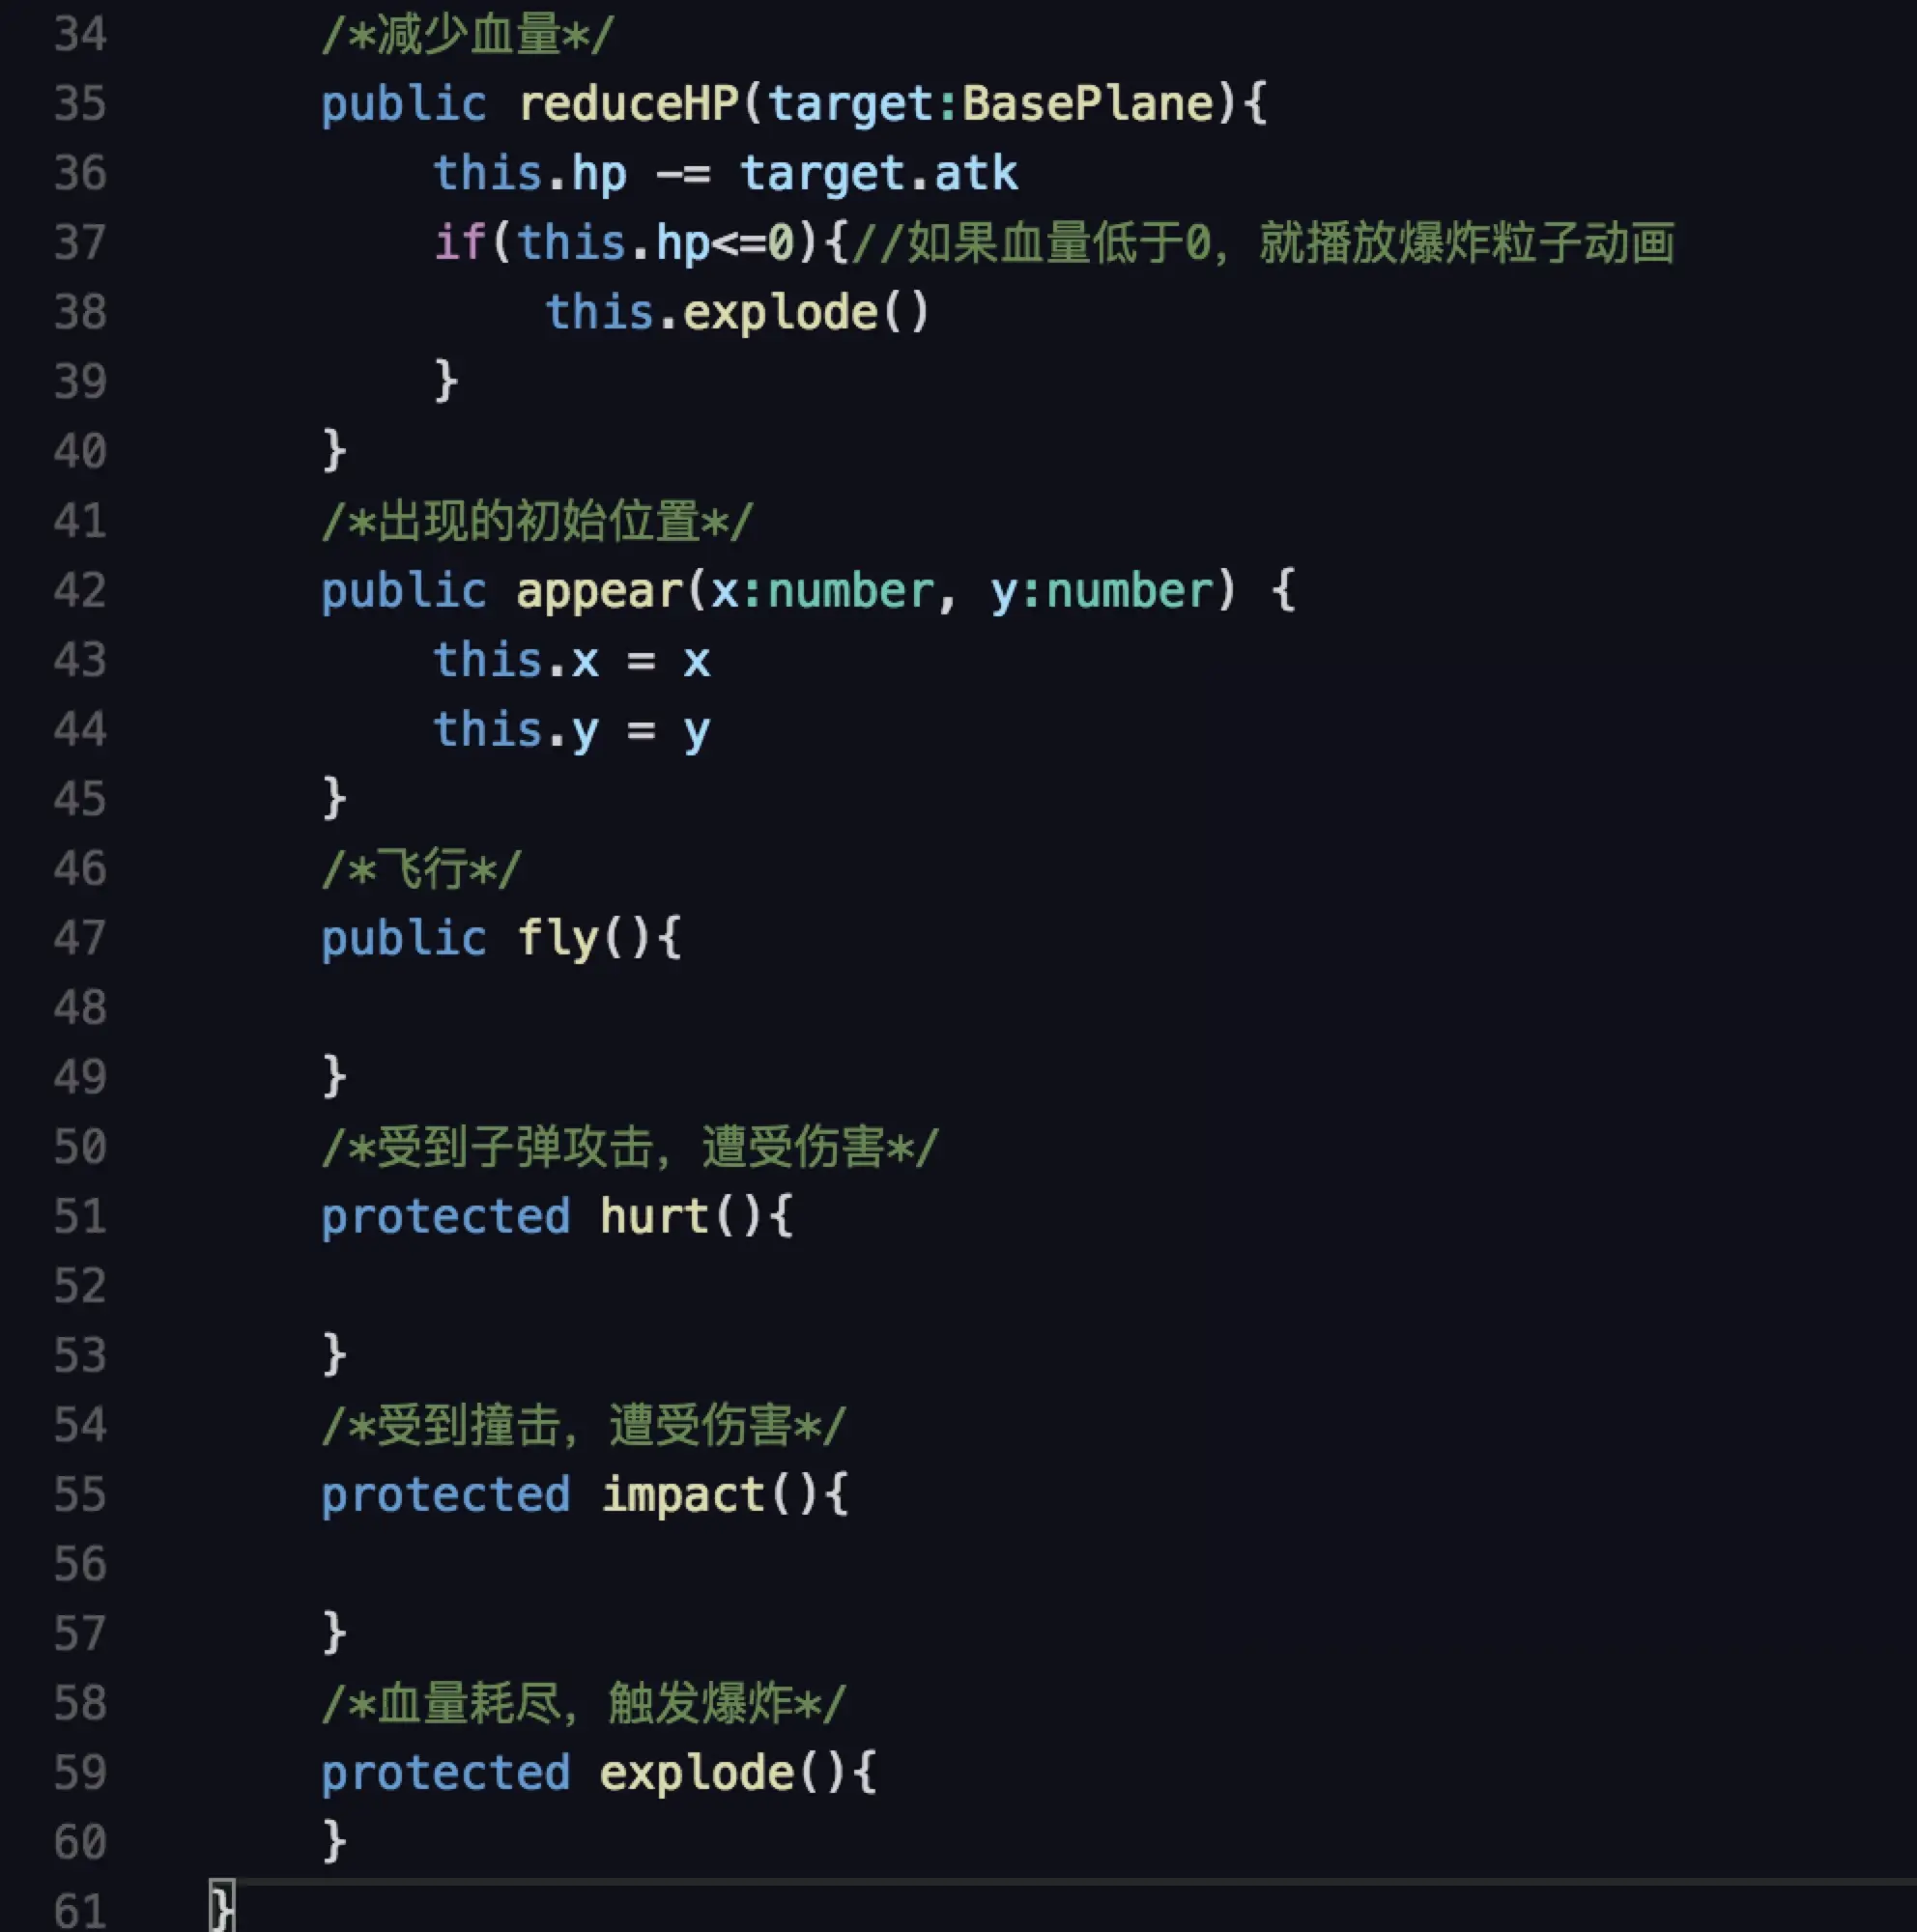The image size is (1917, 1932).
Task: Click line number 47 in gutter
Action: coord(80,938)
